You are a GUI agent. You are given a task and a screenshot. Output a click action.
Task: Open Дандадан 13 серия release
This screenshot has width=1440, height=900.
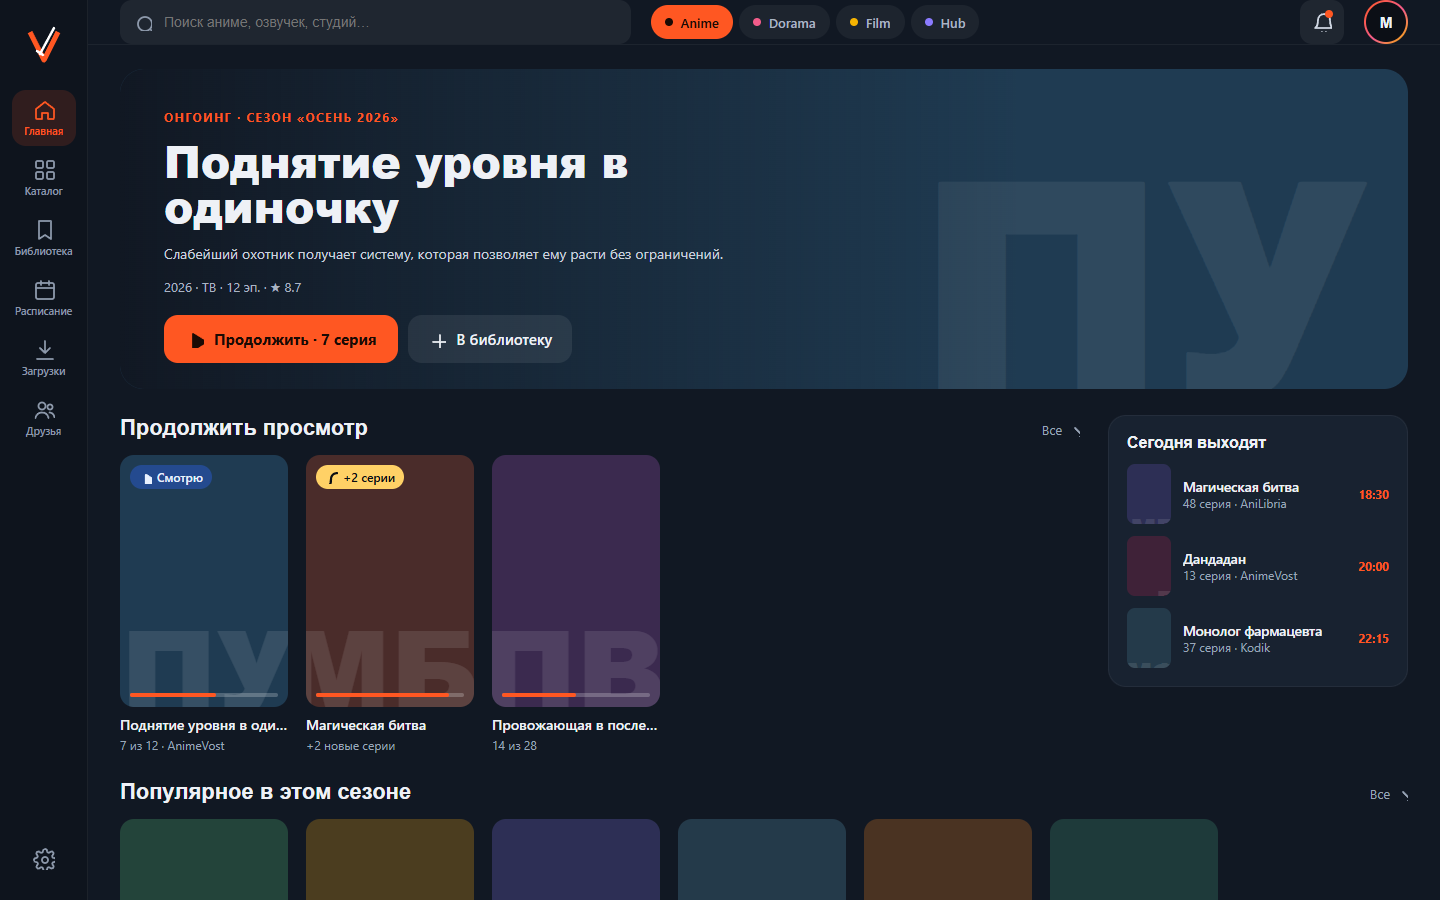[1258, 566]
